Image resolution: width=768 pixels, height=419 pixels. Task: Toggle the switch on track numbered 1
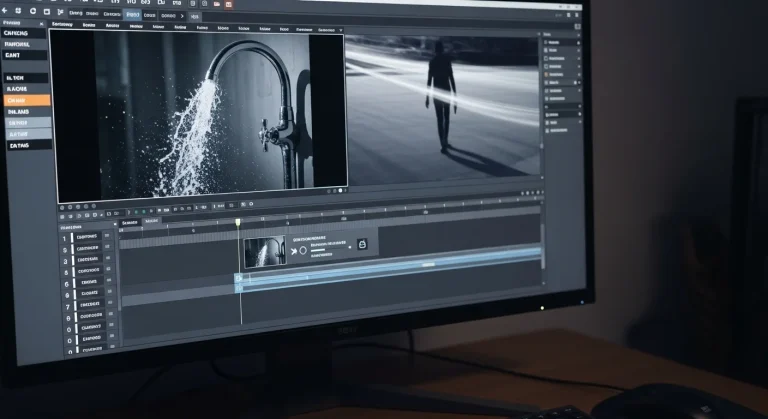tap(107, 235)
